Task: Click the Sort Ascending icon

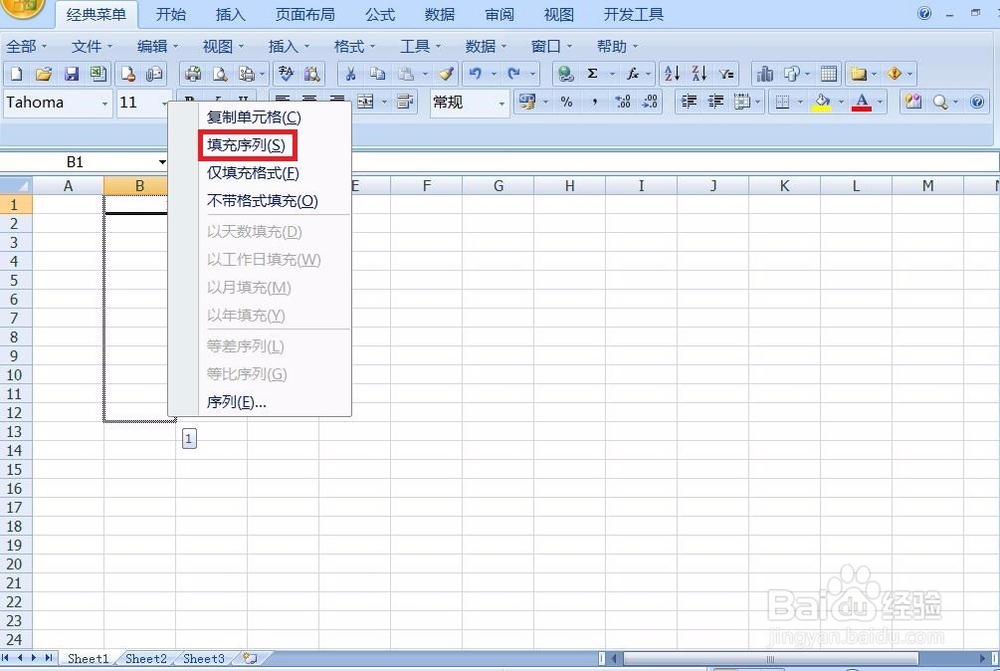Action: [672, 73]
